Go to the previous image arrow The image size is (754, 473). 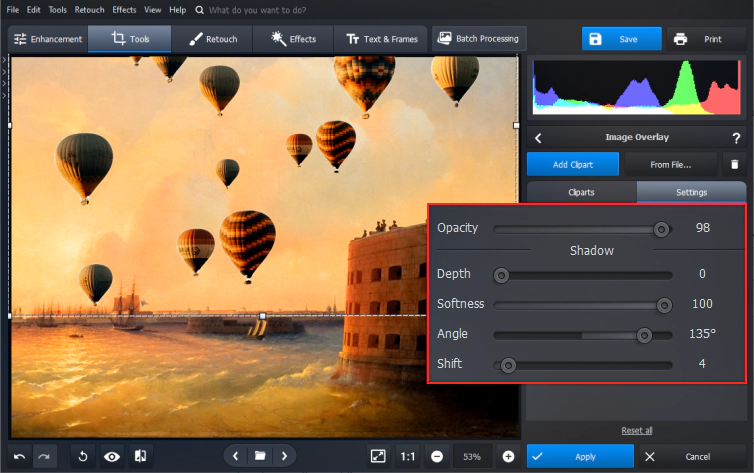pyautogui.click(x=236, y=456)
